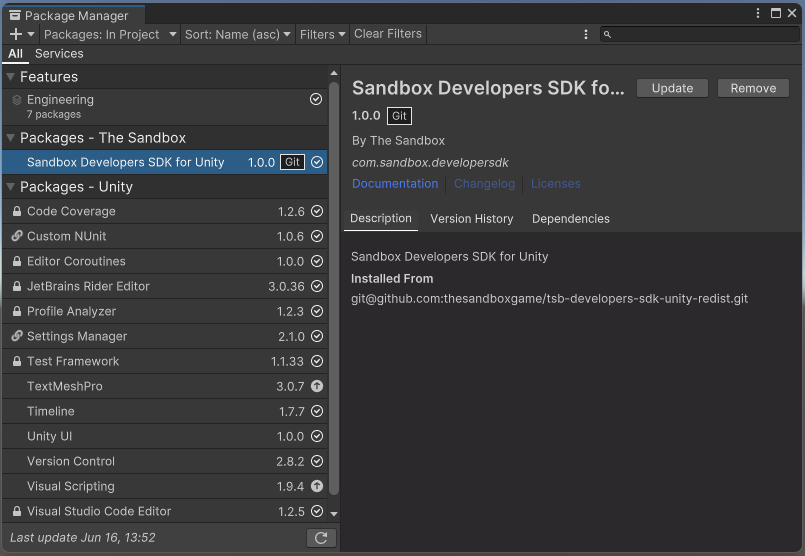Click the lock icon beside JetBrains Rider Editor
The image size is (805, 556).
click(x=17, y=286)
